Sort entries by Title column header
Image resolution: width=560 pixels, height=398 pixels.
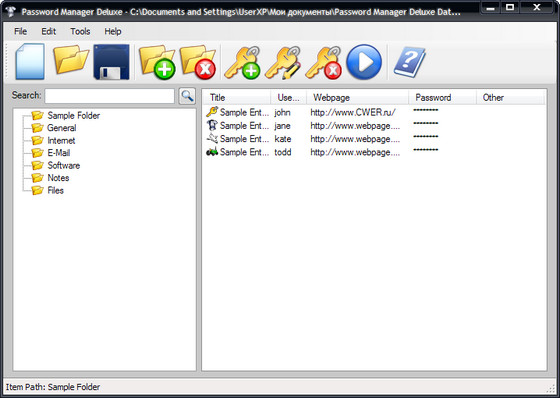tap(236, 97)
